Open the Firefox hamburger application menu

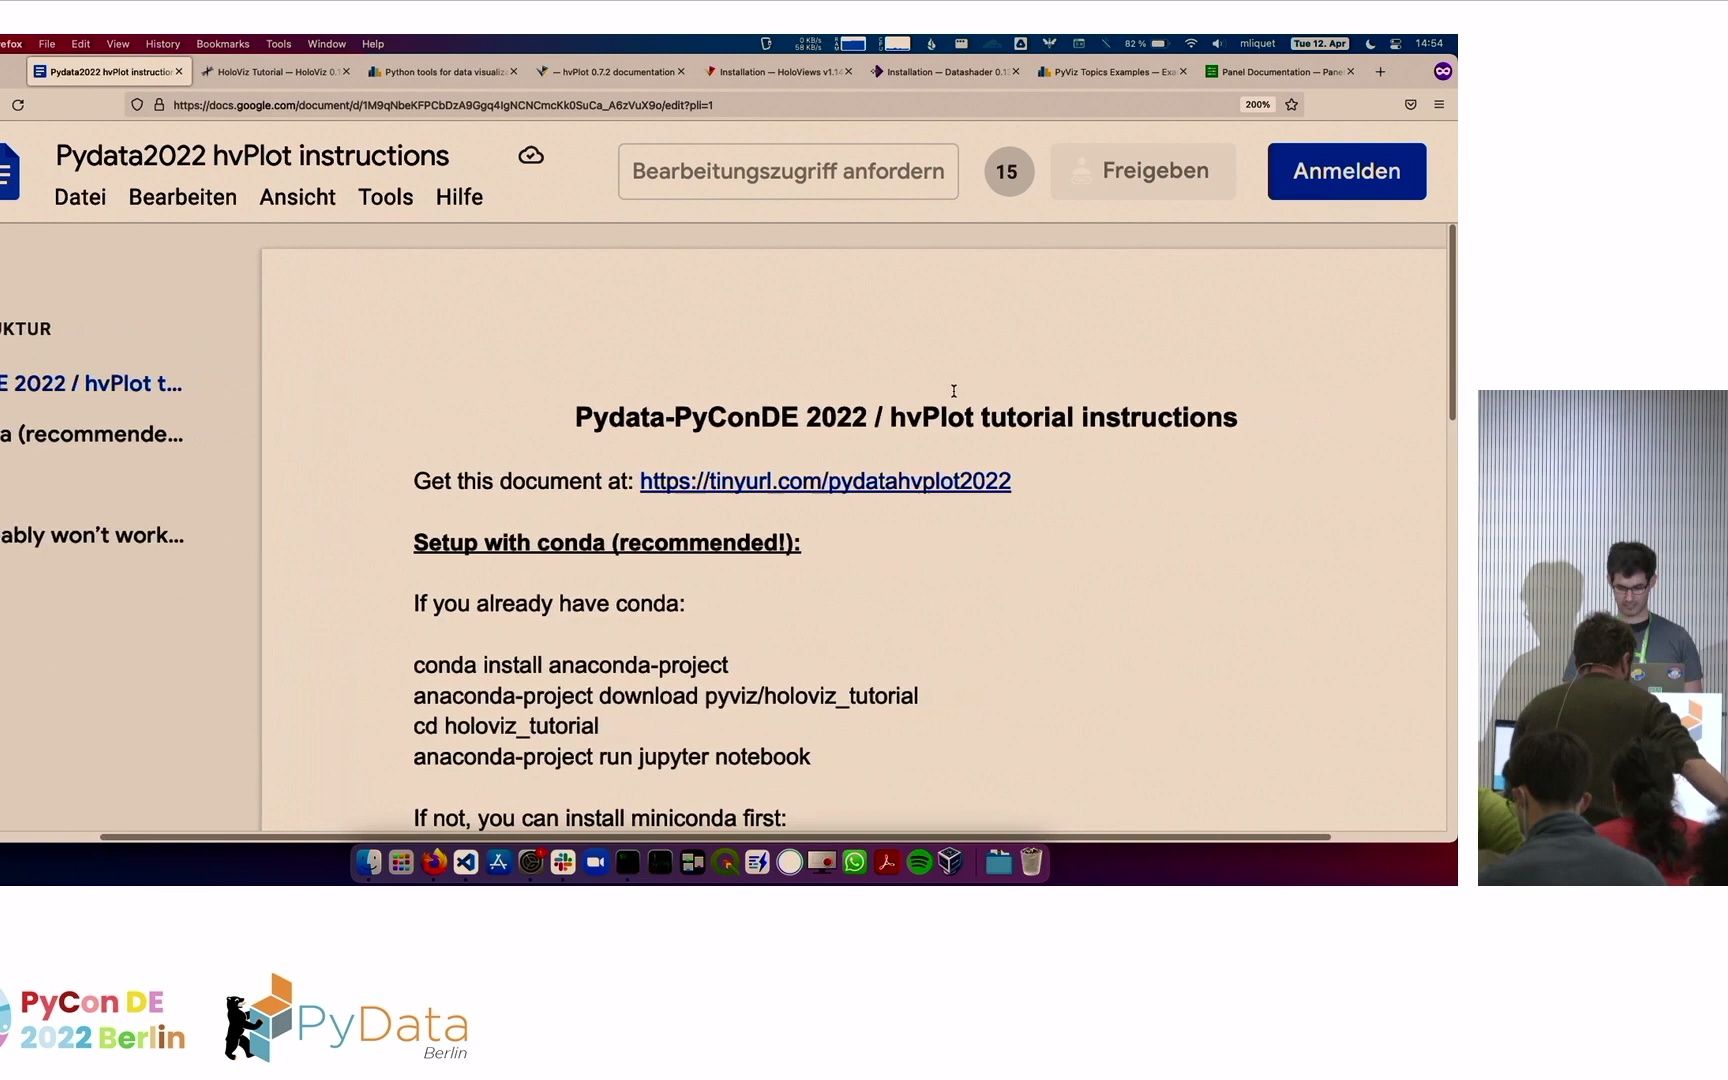(x=1439, y=105)
